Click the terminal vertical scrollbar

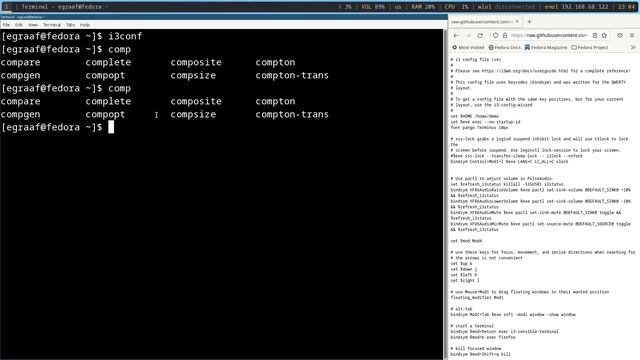coord(445,194)
